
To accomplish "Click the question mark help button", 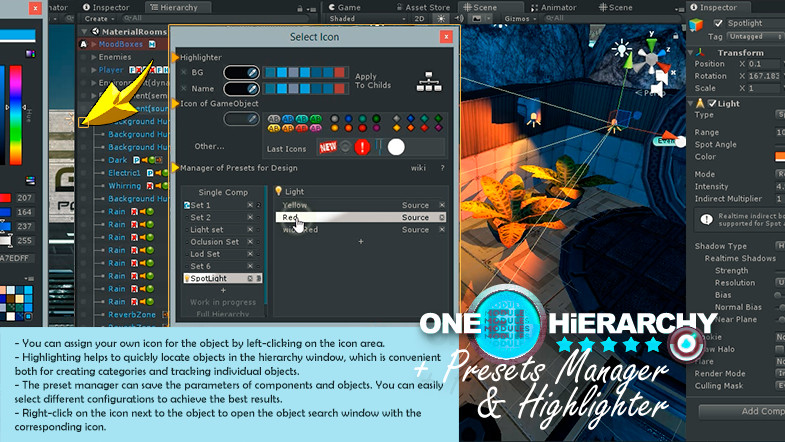I will point(443,168).
